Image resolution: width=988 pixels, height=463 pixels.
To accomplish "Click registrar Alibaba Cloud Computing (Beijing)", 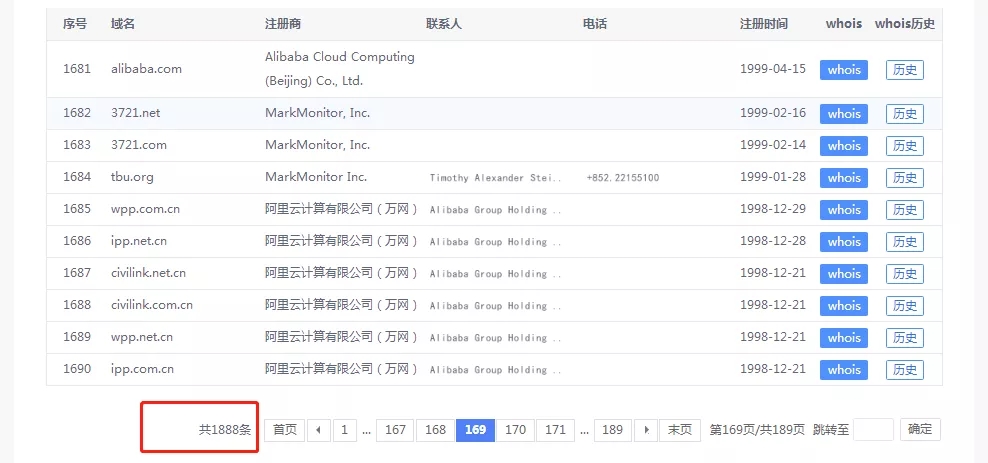I will click(340, 69).
